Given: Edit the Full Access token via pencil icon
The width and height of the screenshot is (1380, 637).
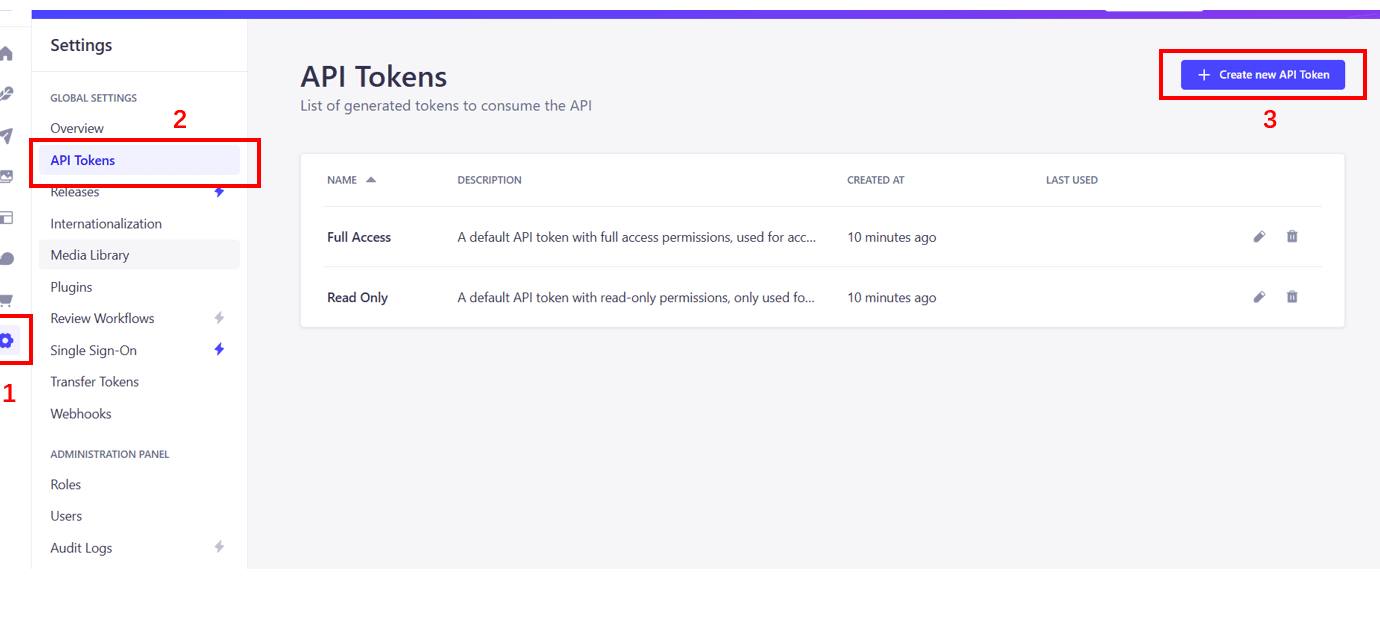Looking at the screenshot, I should [1259, 236].
